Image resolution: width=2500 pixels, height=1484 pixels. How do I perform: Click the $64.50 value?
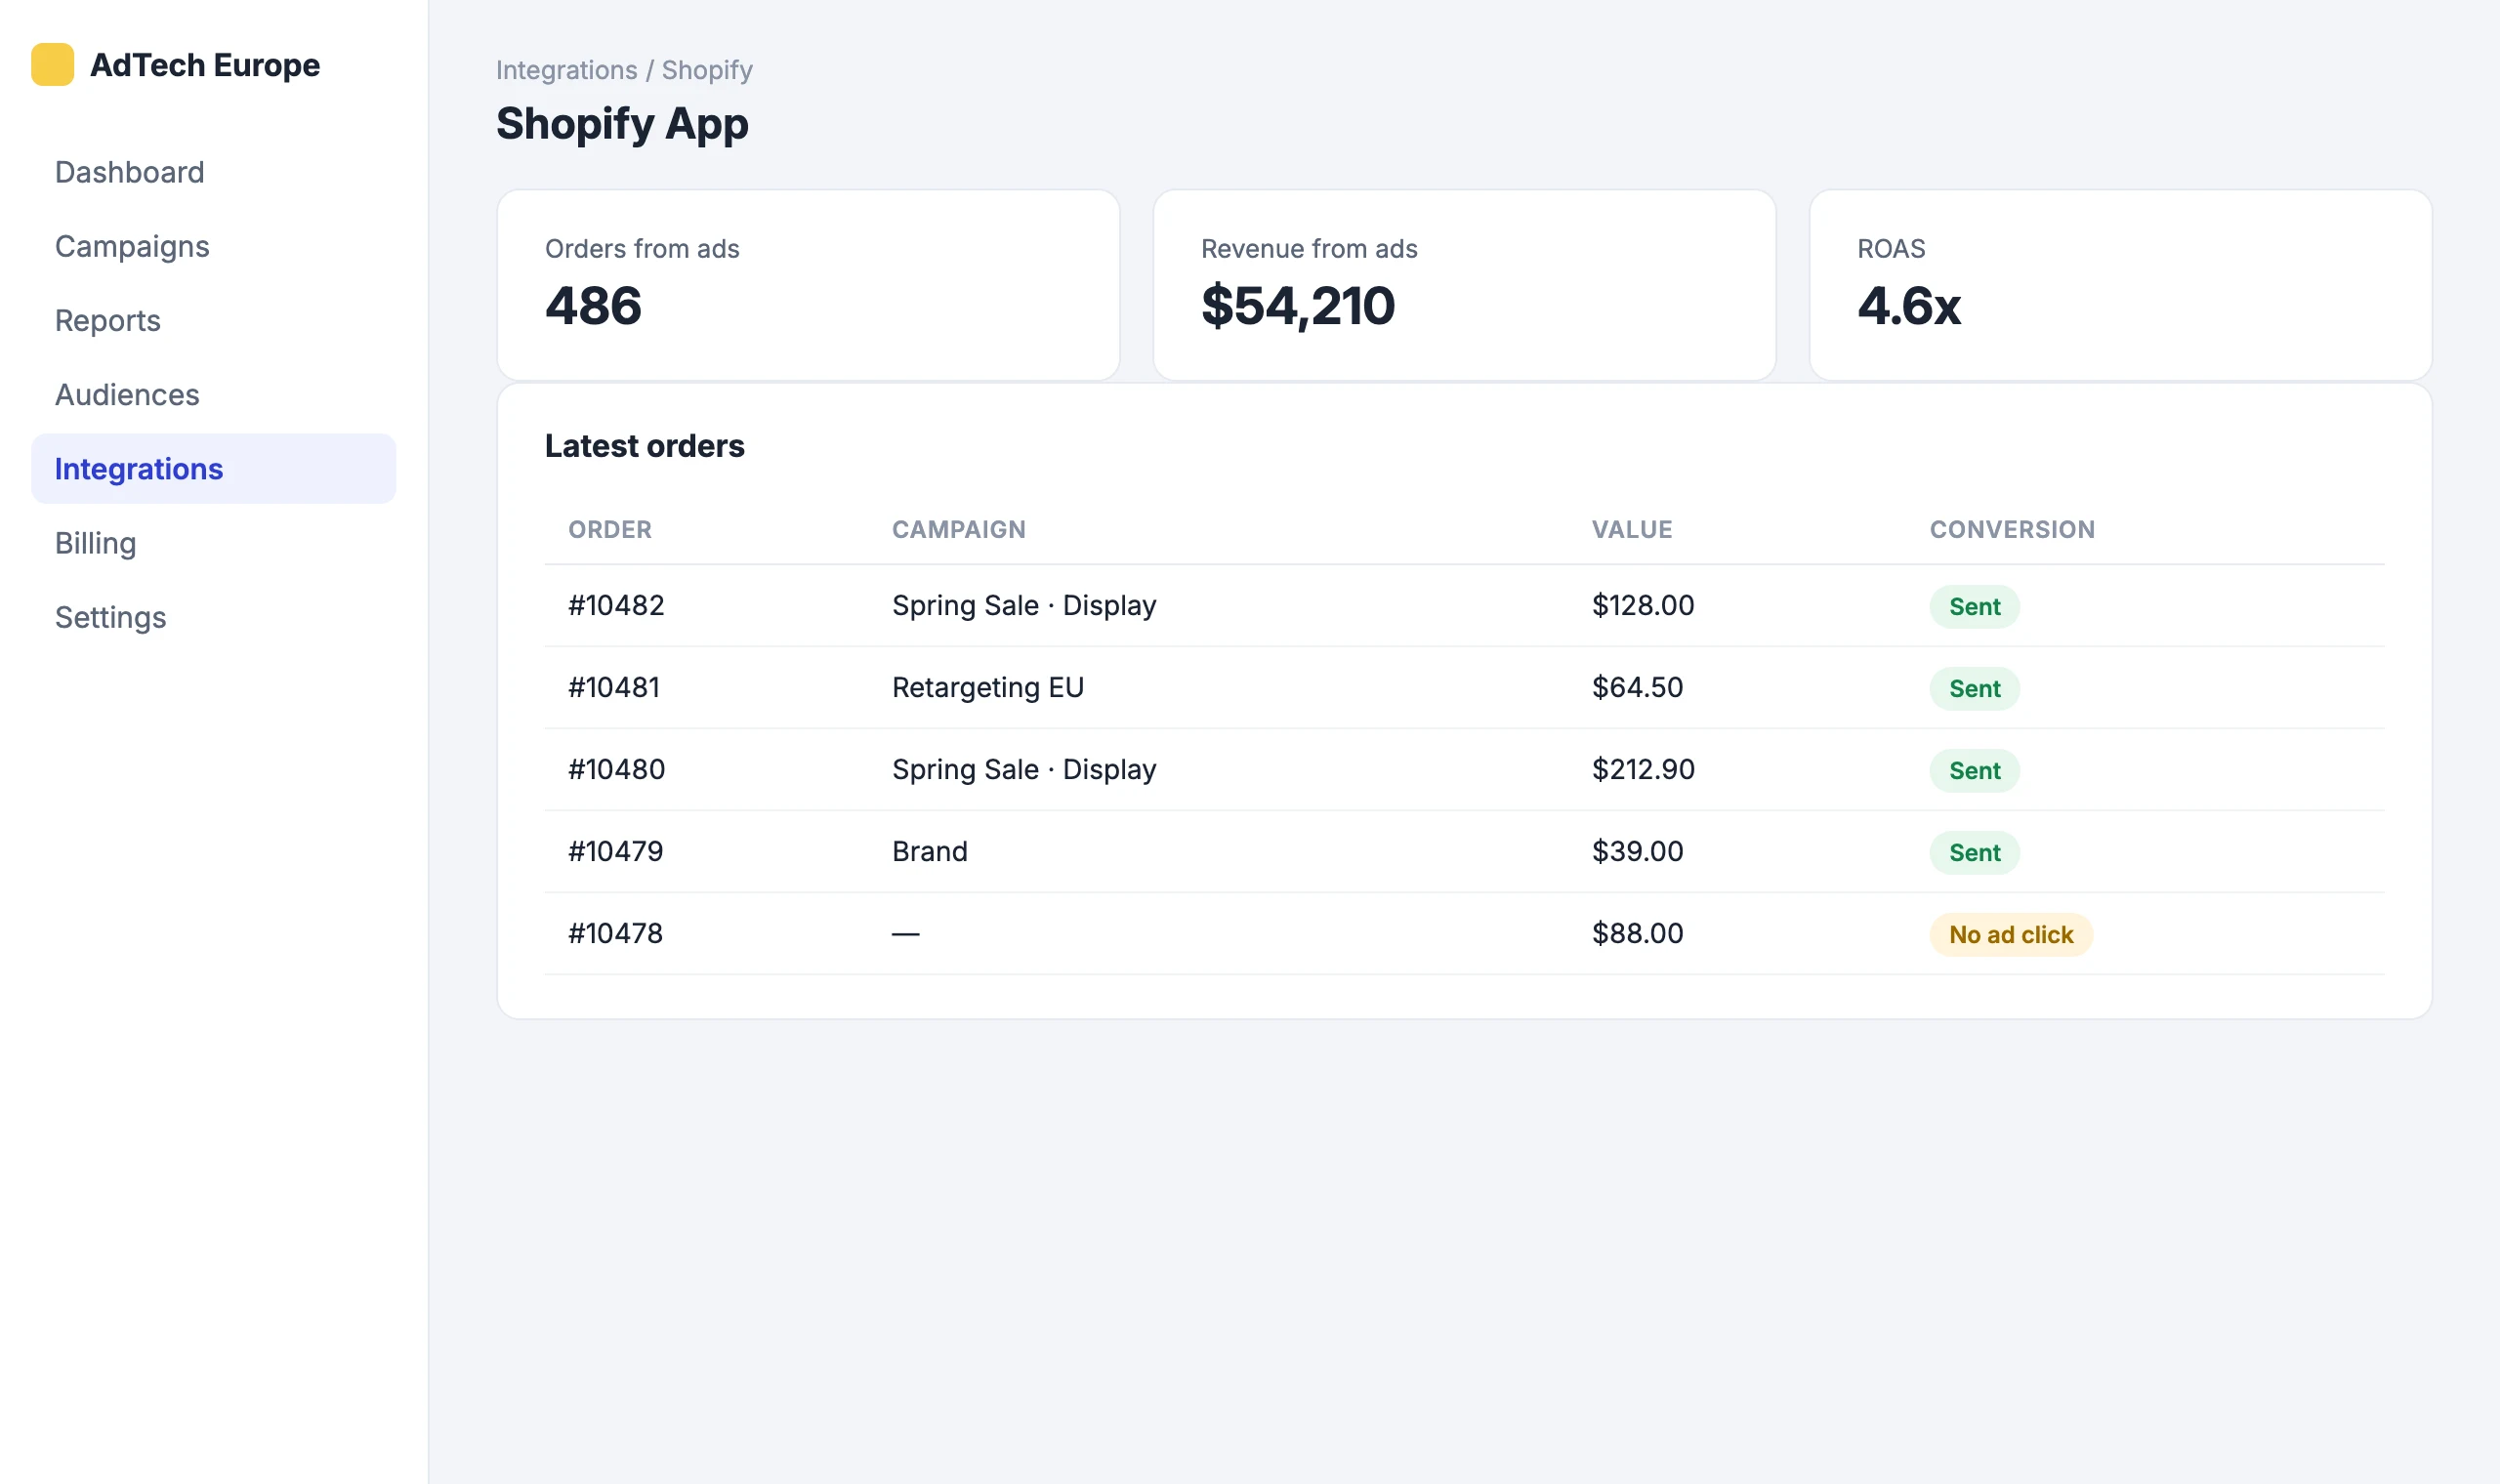[1638, 687]
